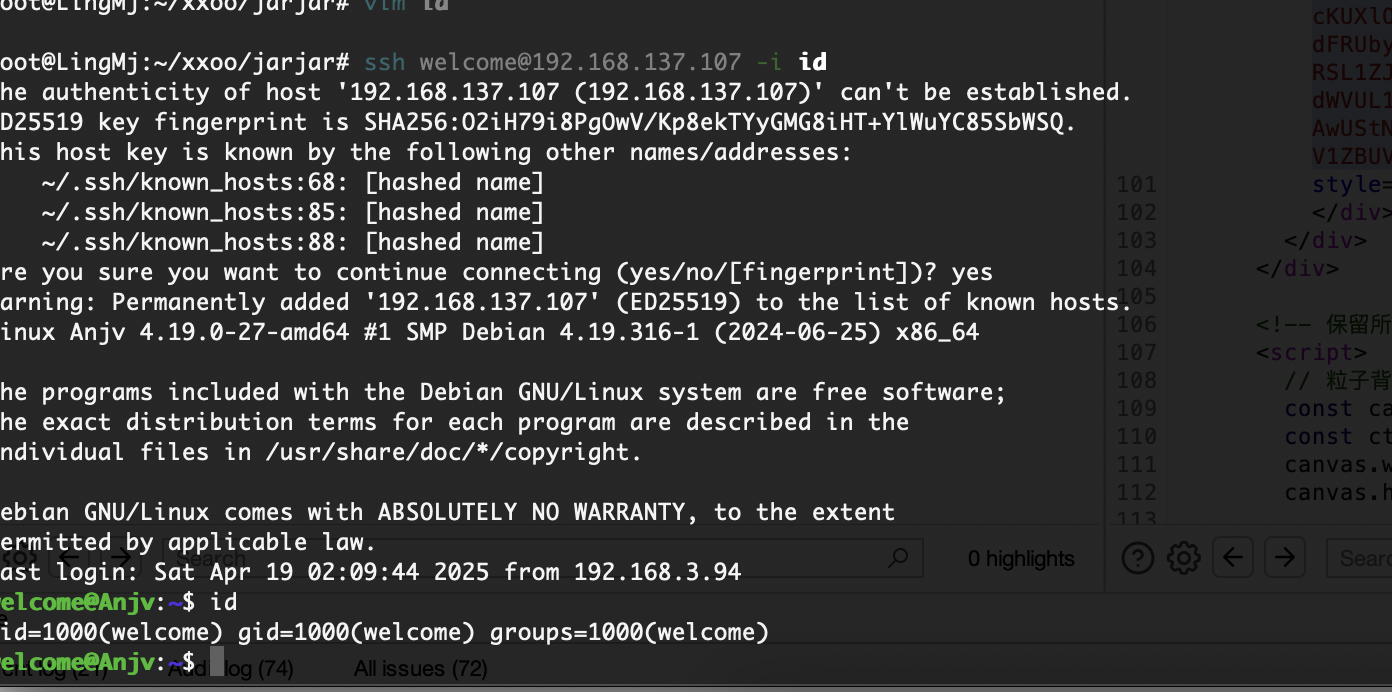Click the terminal cursor block at prompt
Image resolution: width=1392 pixels, height=692 pixels.
217,661
